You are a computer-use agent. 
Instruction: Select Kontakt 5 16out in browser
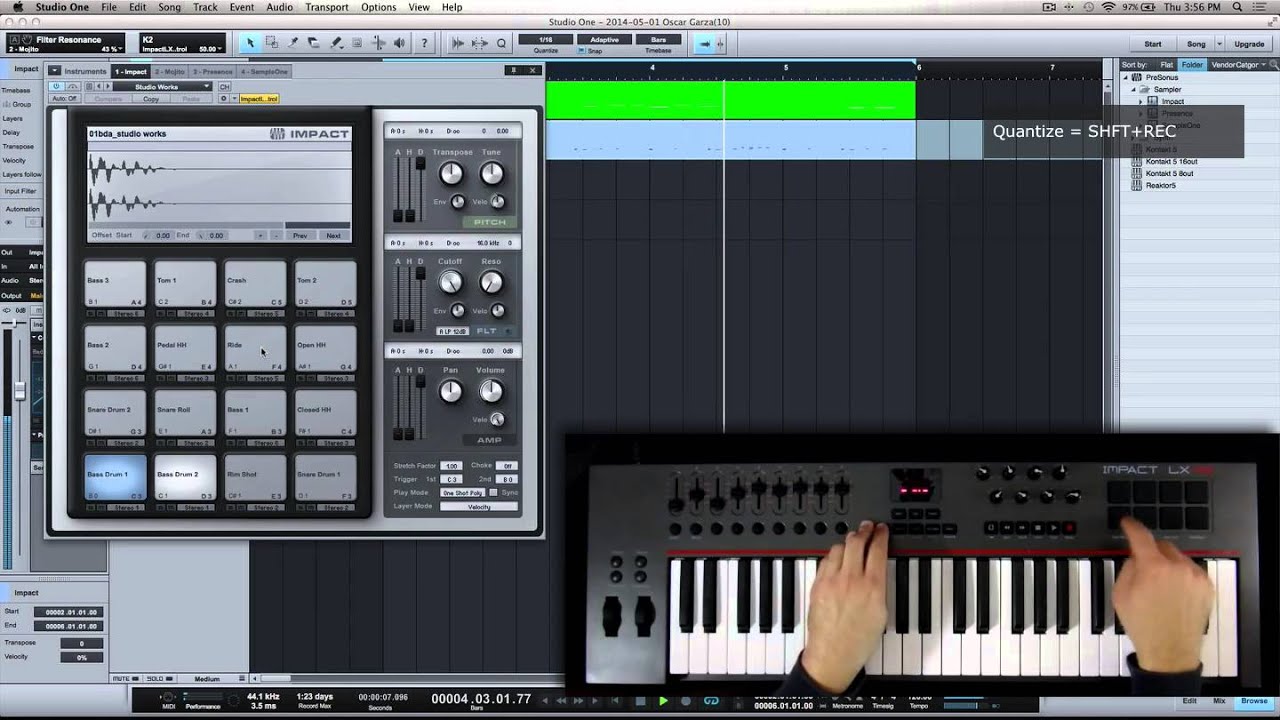pyautogui.click(x=1169, y=161)
